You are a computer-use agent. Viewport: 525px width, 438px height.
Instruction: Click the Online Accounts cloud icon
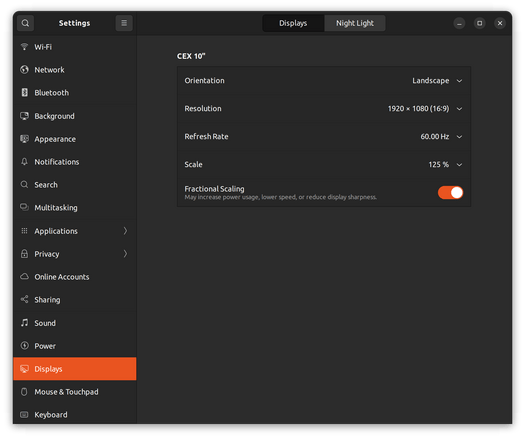[24, 277]
